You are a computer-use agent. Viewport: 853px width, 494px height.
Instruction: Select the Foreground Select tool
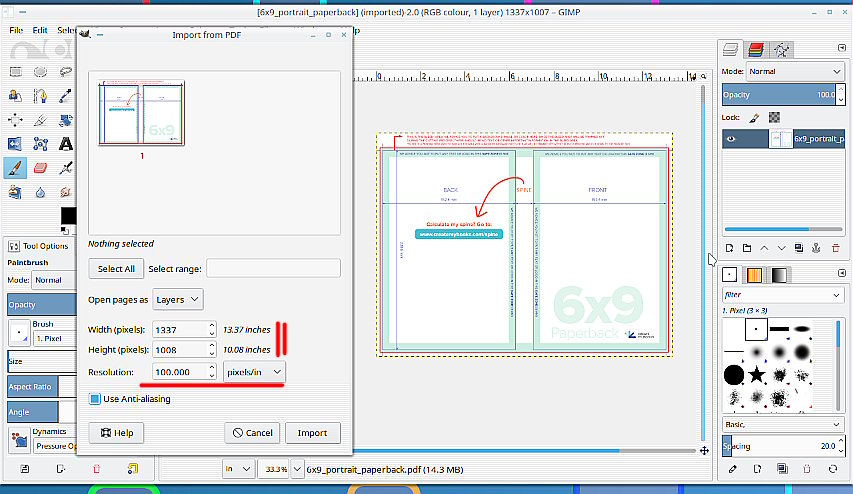click(15, 96)
